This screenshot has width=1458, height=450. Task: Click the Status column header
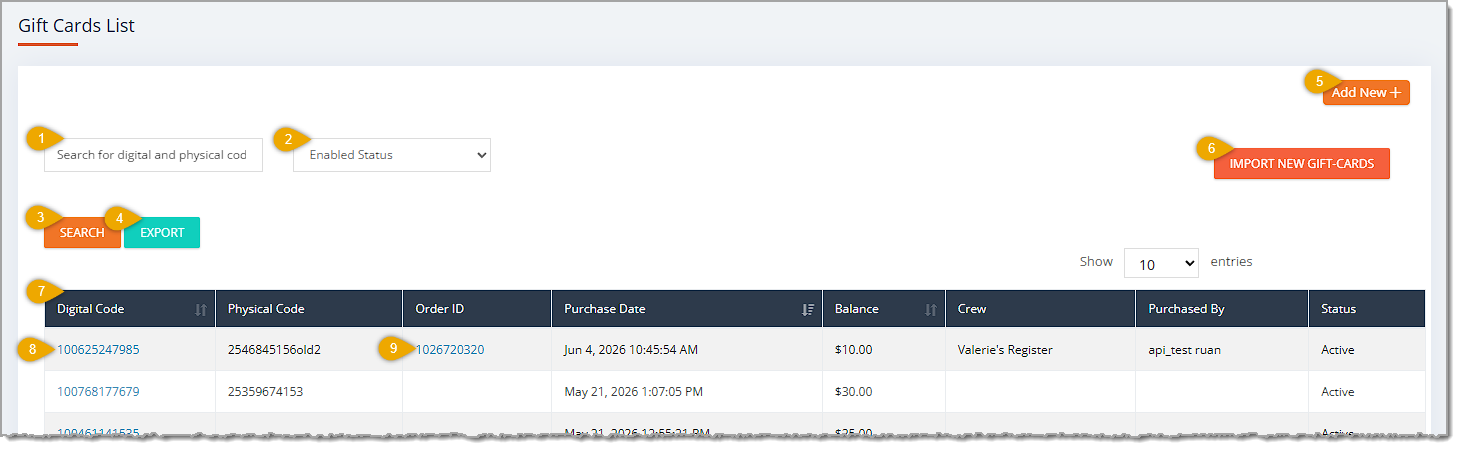pos(1367,309)
